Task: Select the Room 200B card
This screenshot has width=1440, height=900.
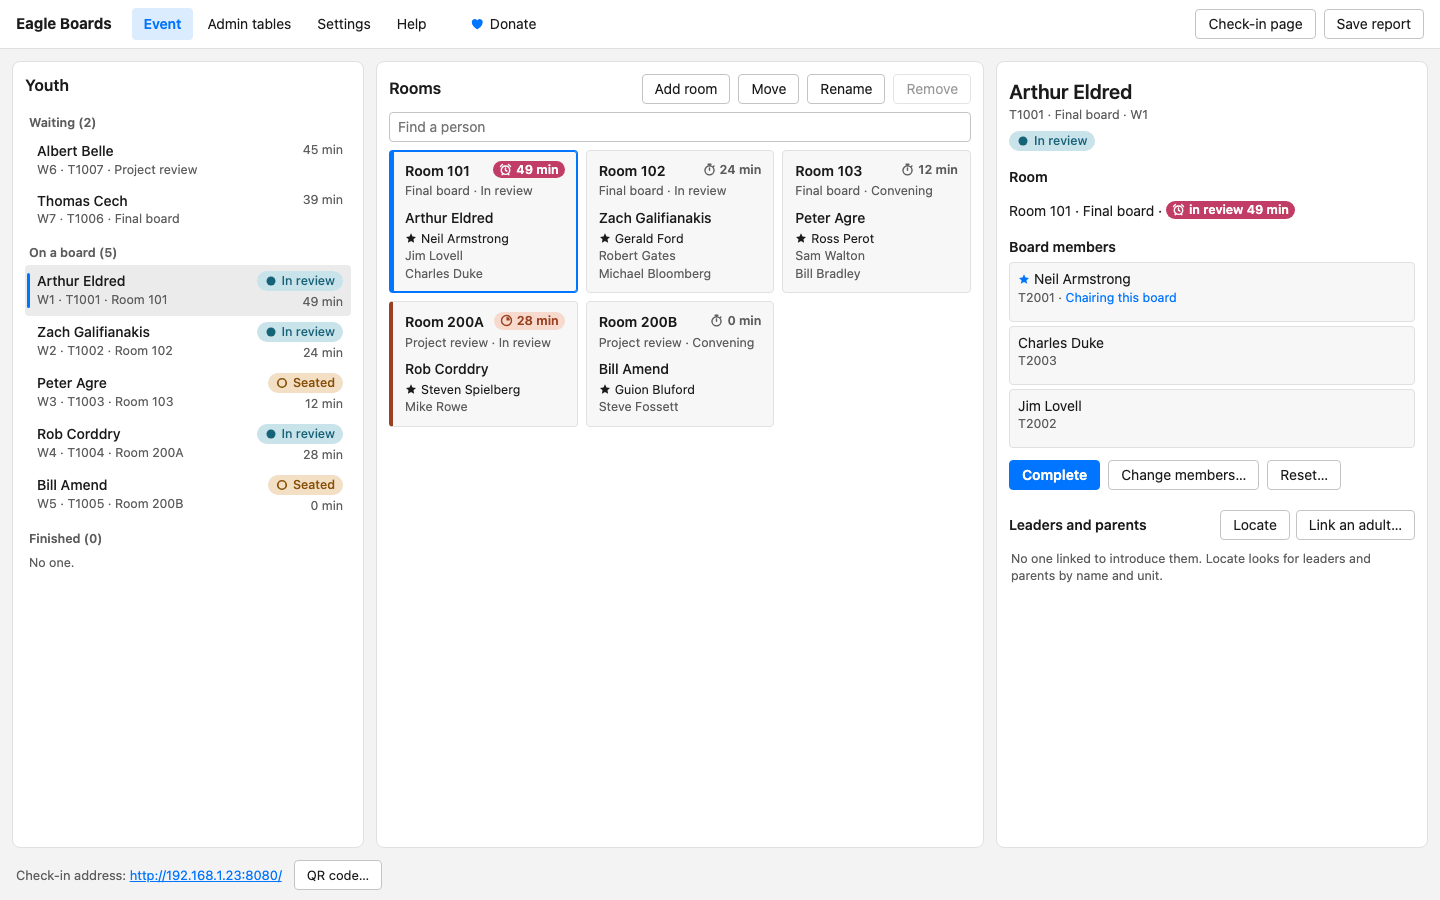Action: 680,364
